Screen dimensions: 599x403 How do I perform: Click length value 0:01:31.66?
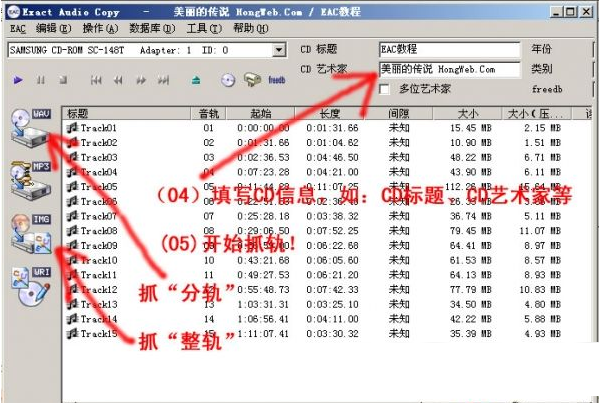(x=332, y=128)
